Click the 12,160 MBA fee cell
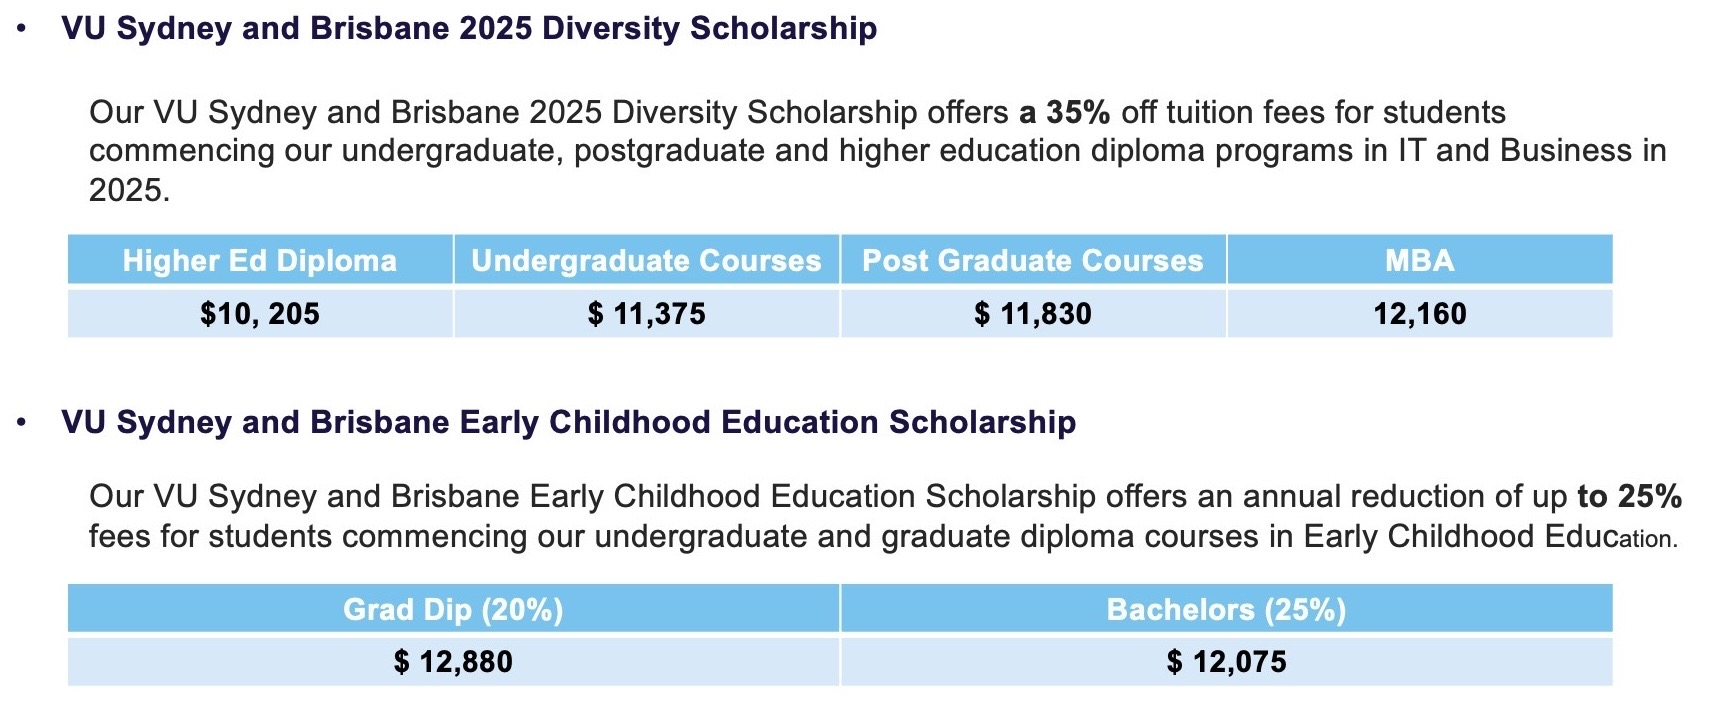1711x703 pixels. (x=1419, y=314)
